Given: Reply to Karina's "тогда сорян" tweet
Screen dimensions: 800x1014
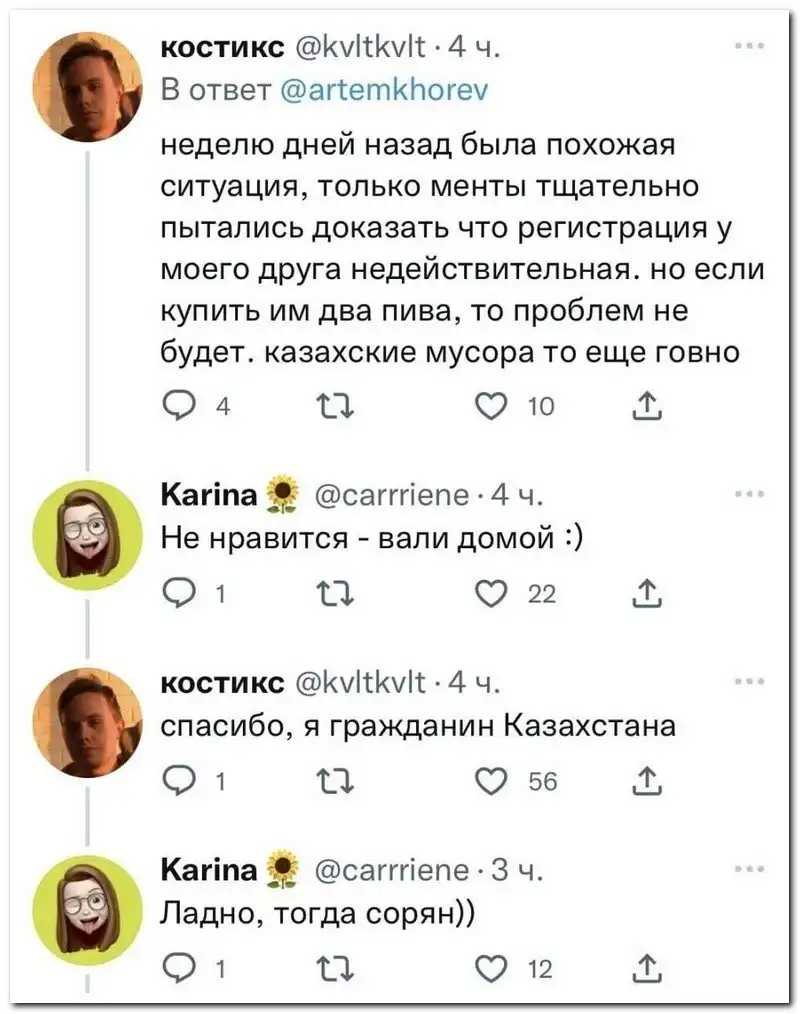Looking at the screenshot, I should (177, 970).
